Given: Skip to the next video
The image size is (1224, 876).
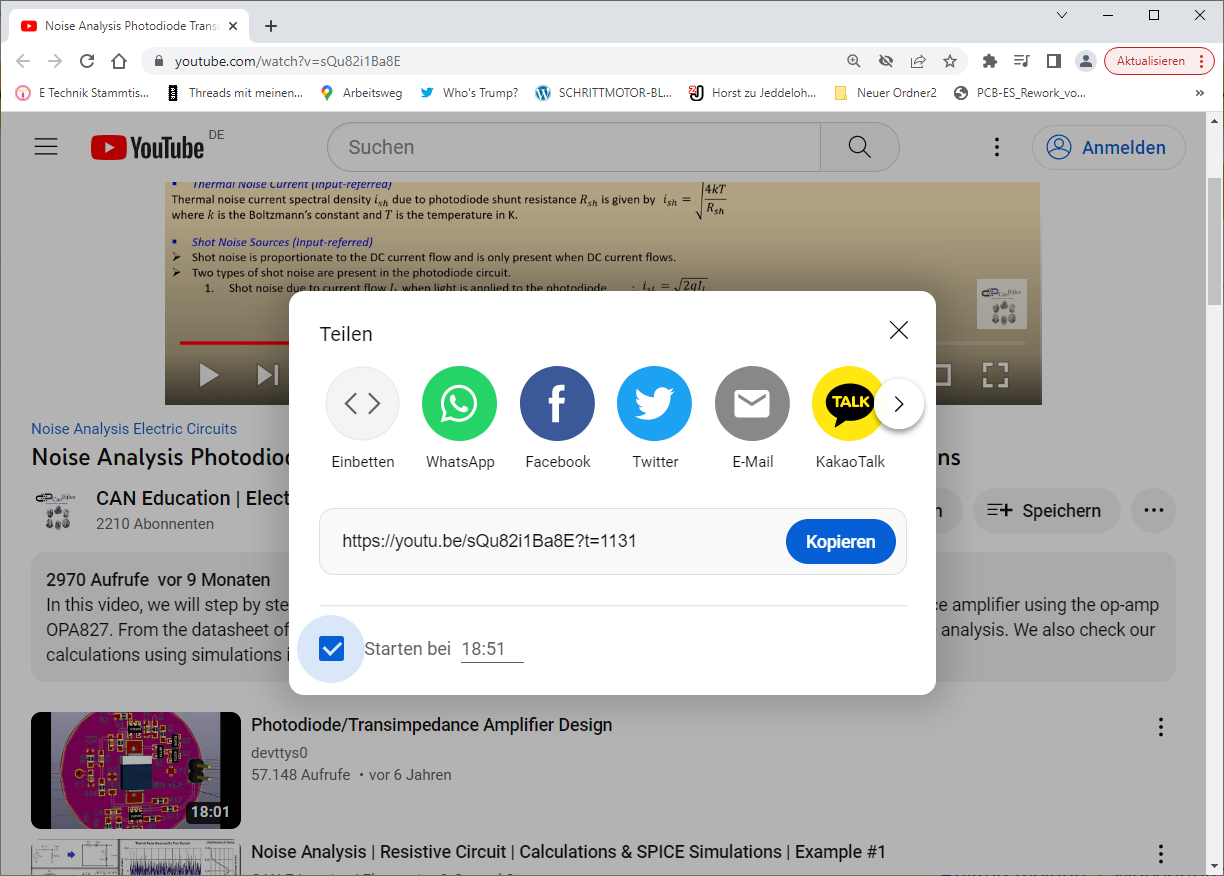Looking at the screenshot, I should 267,375.
